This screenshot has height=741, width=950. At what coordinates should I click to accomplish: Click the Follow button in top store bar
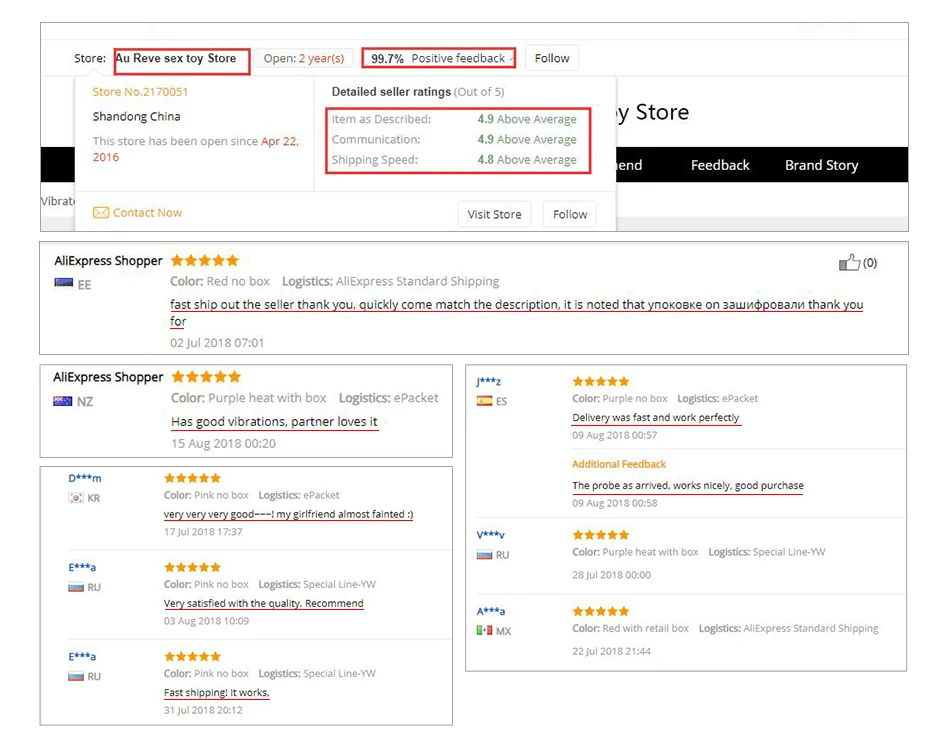pos(552,58)
